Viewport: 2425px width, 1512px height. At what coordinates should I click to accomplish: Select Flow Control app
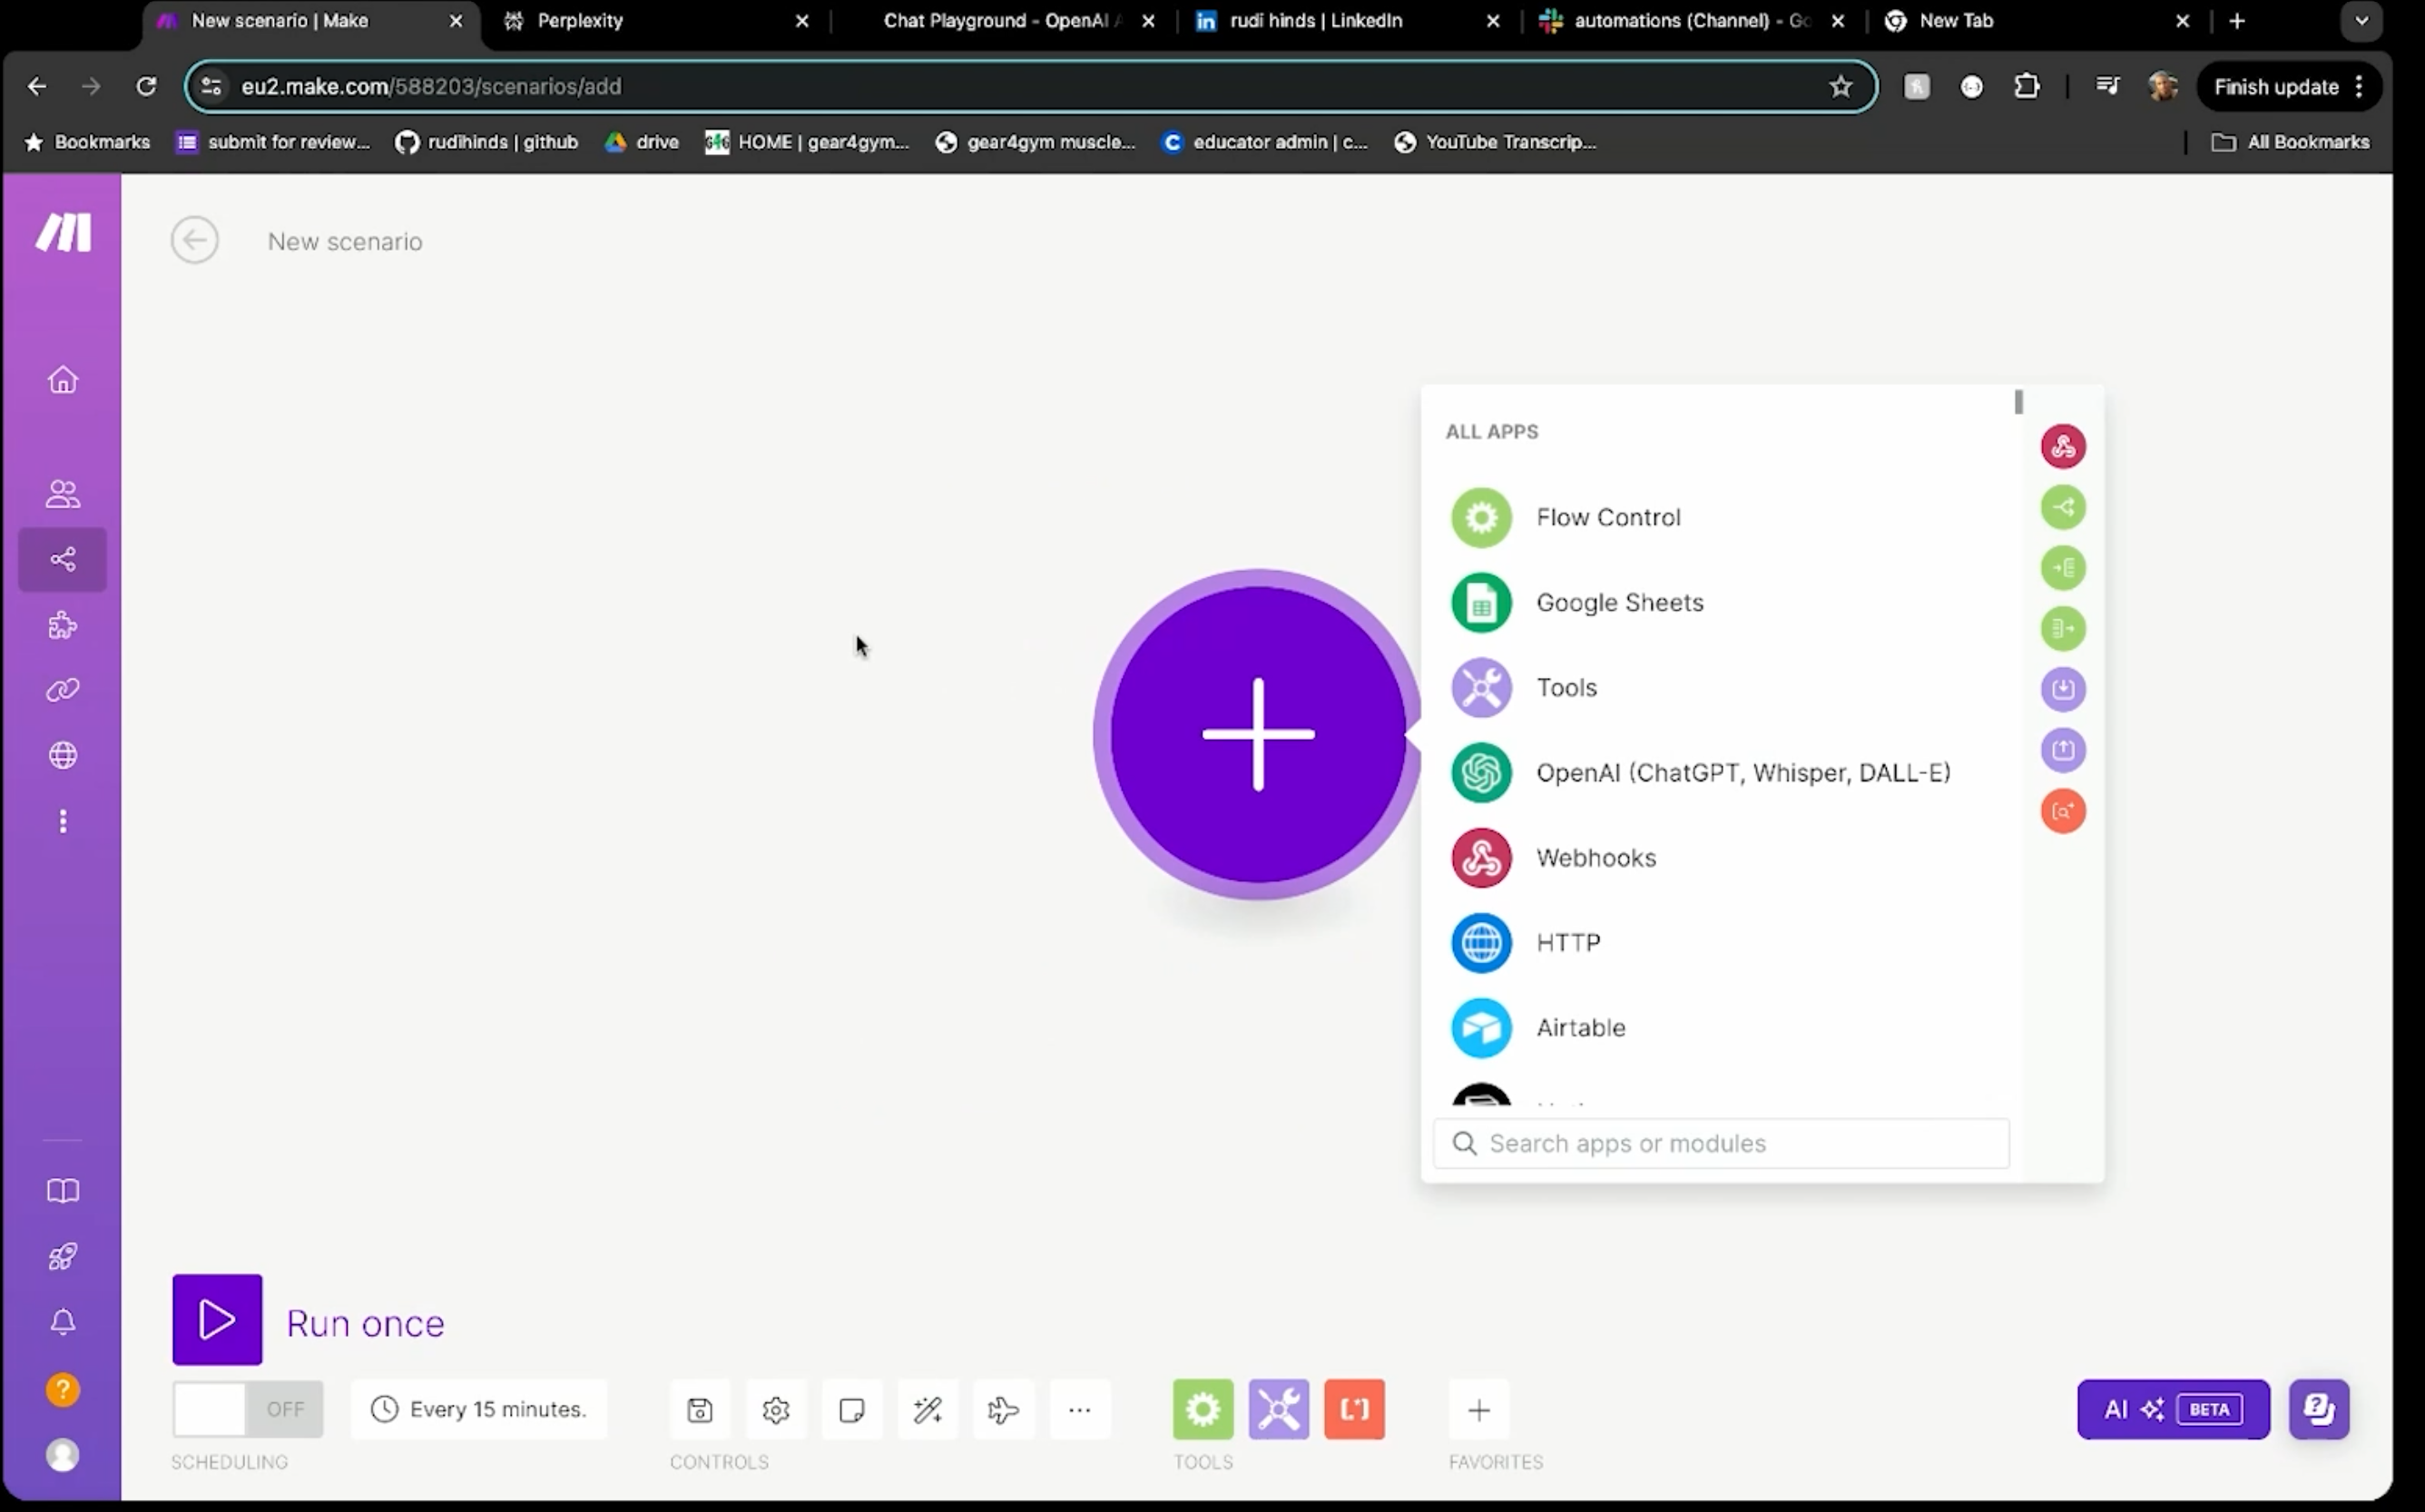pos(1607,517)
